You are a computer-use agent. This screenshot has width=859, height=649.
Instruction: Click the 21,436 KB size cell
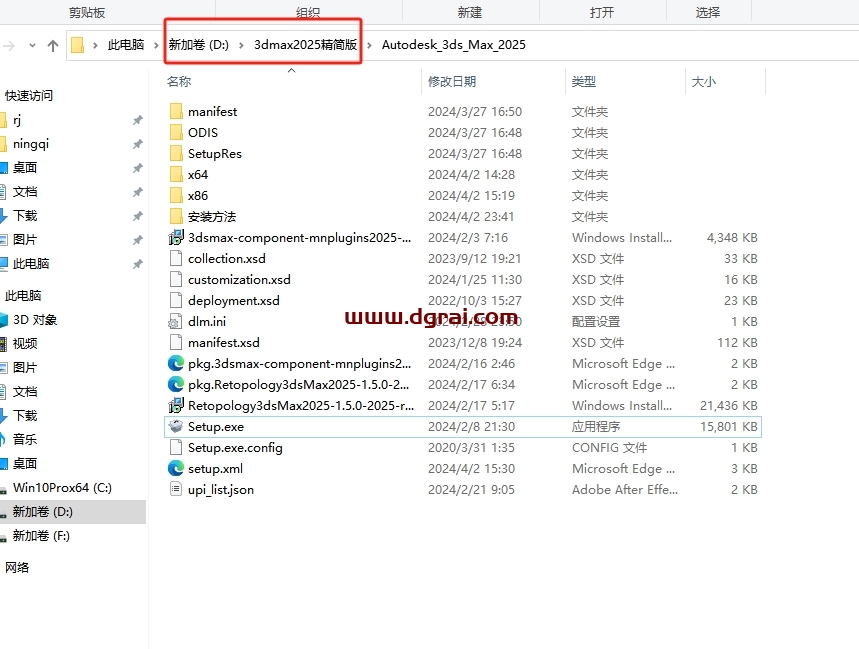point(729,406)
